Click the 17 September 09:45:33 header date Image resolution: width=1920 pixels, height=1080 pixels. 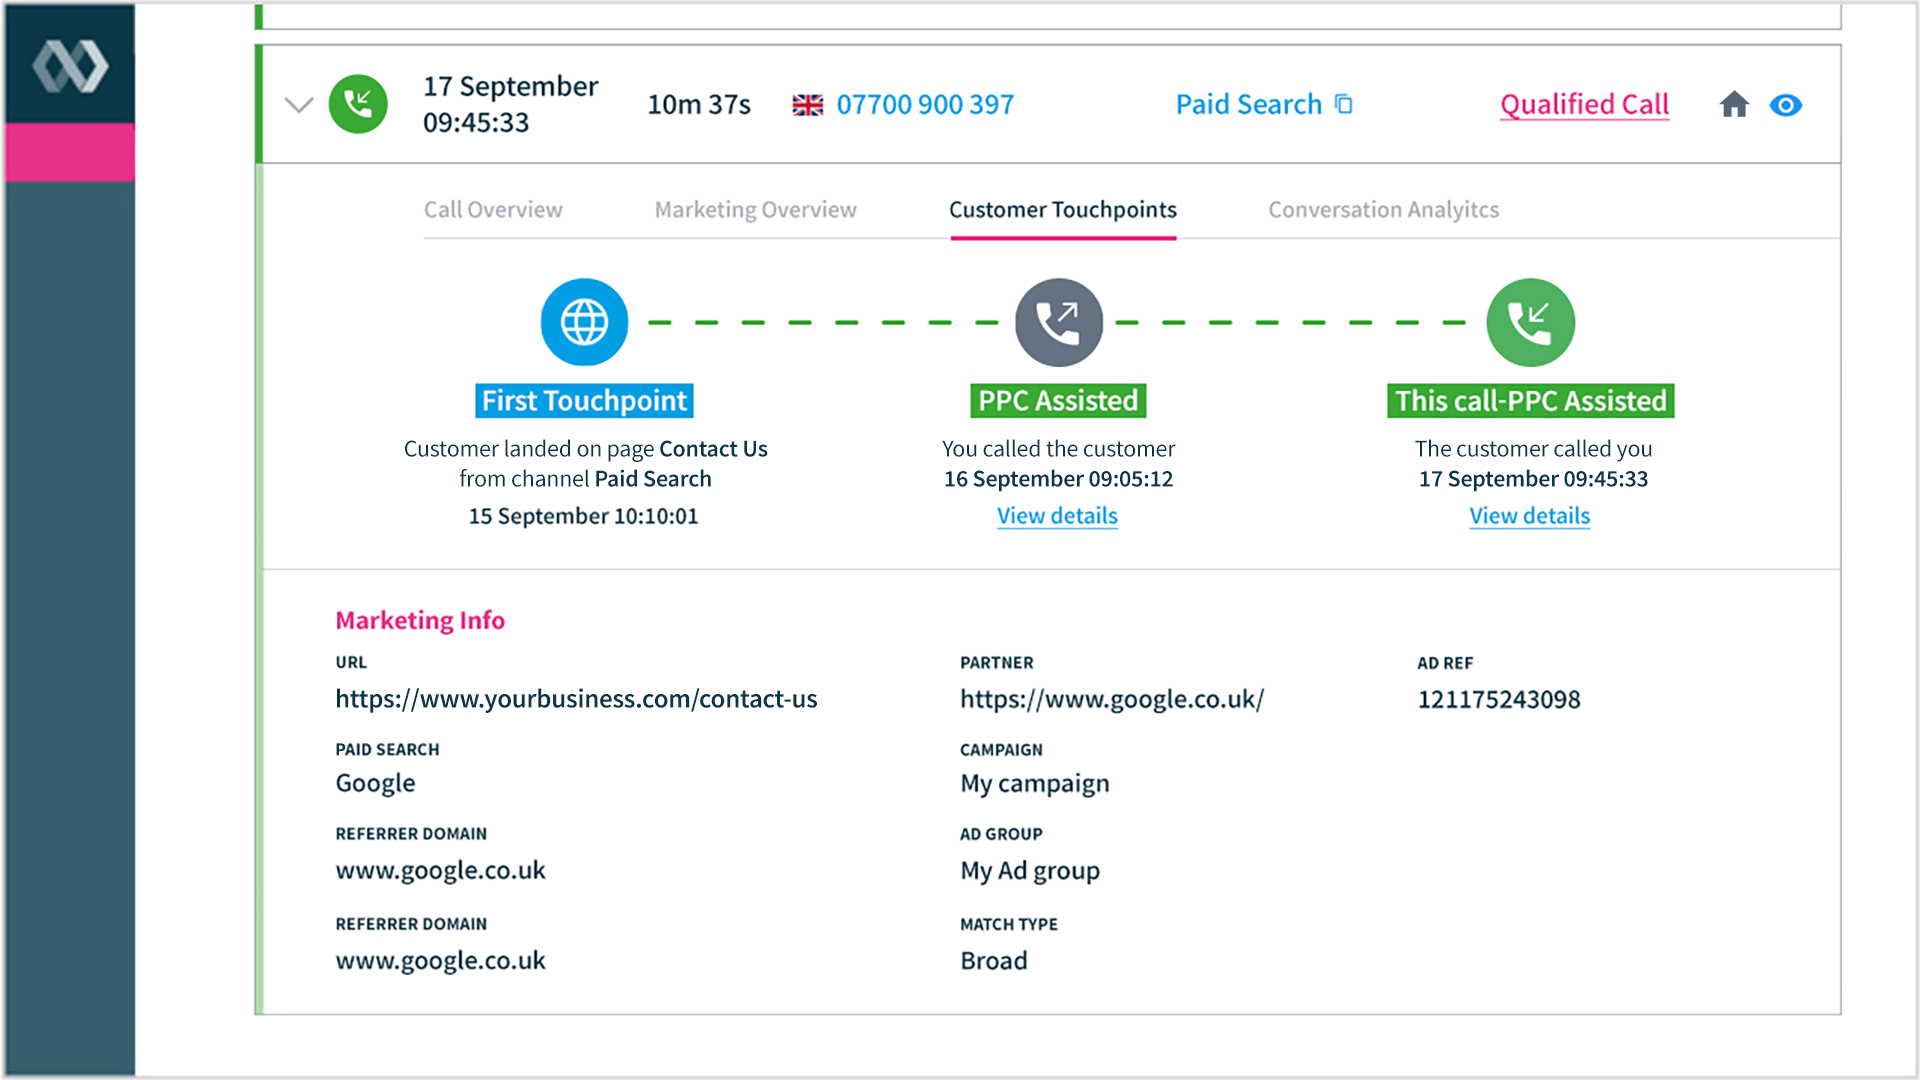click(510, 104)
